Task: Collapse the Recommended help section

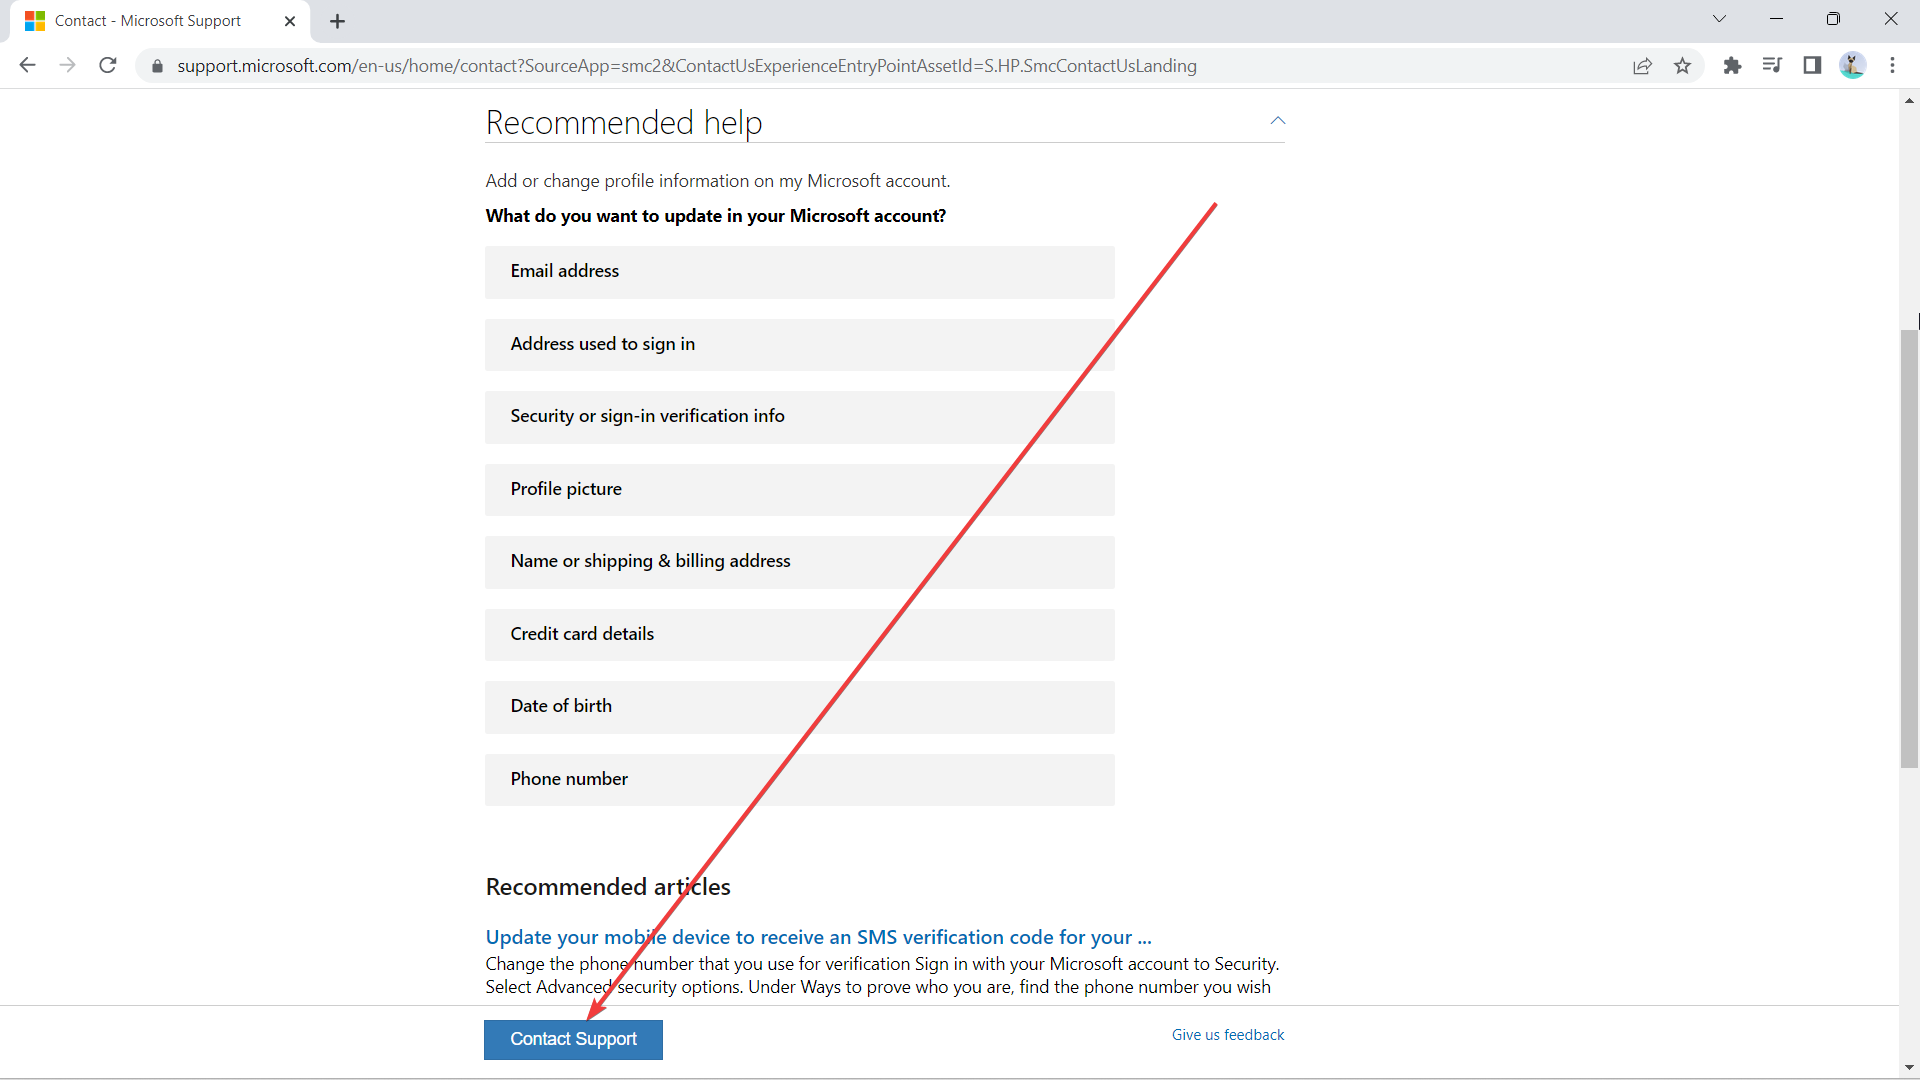Action: tap(1277, 121)
